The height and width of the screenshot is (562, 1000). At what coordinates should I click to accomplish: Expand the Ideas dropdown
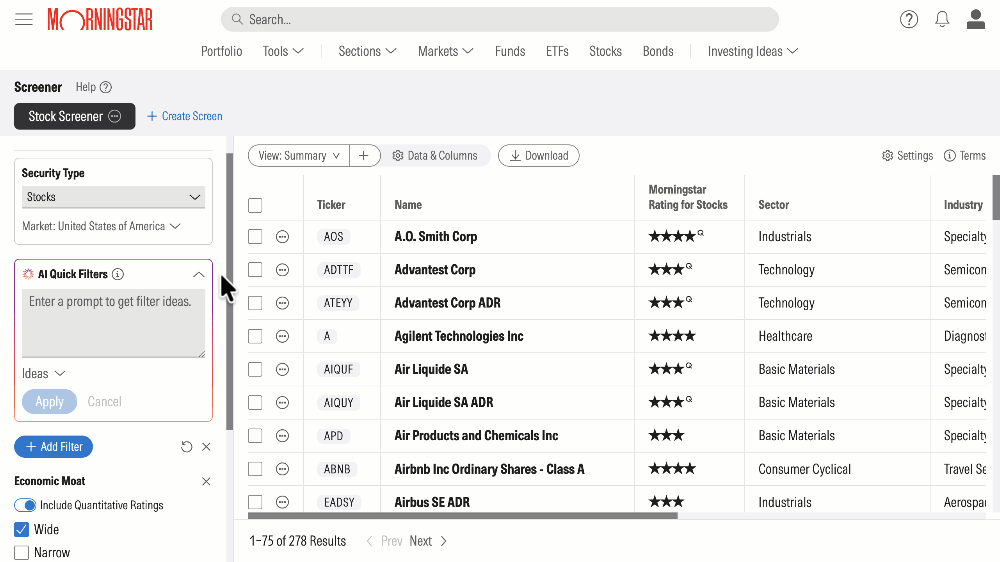tap(43, 374)
